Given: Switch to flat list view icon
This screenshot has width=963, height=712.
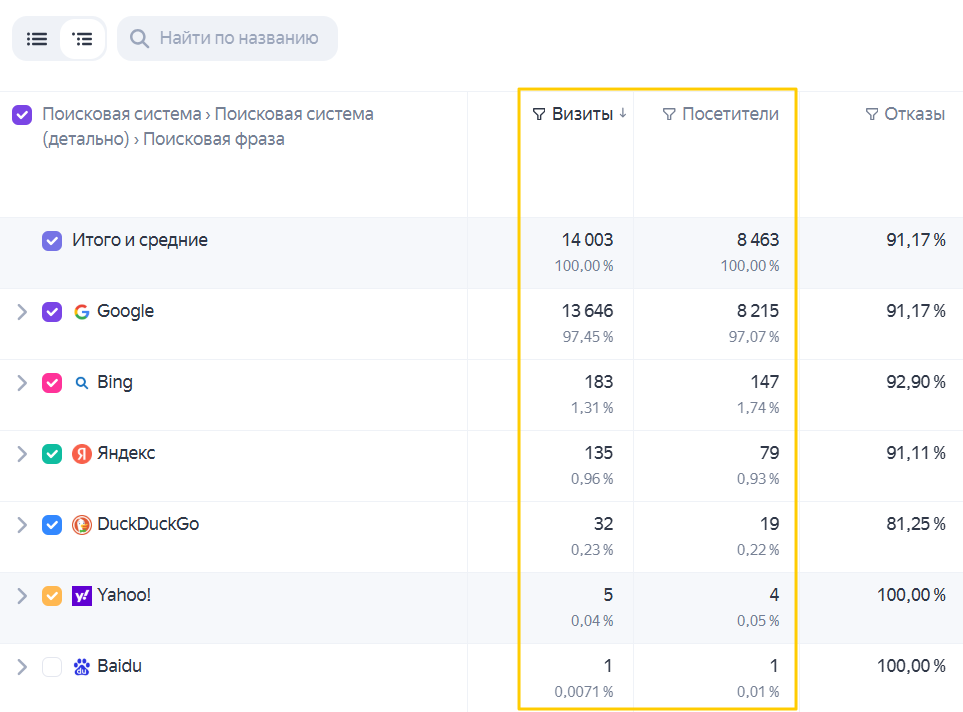Looking at the screenshot, I should tap(37, 39).
